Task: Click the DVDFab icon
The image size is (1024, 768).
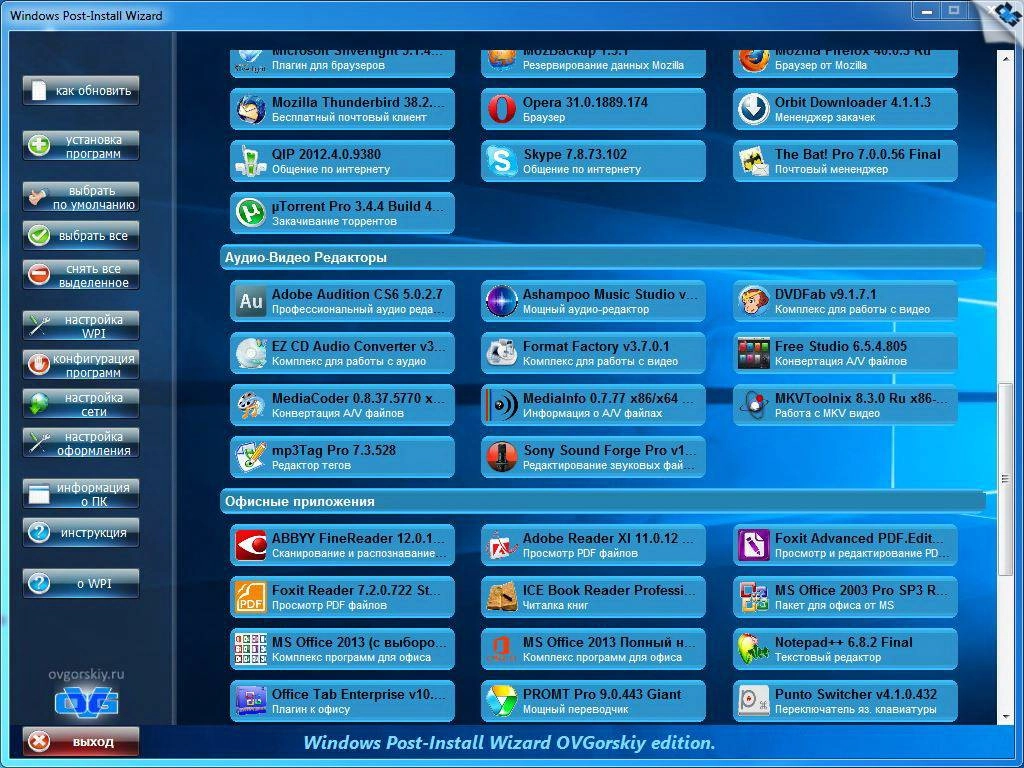Action: (x=754, y=301)
